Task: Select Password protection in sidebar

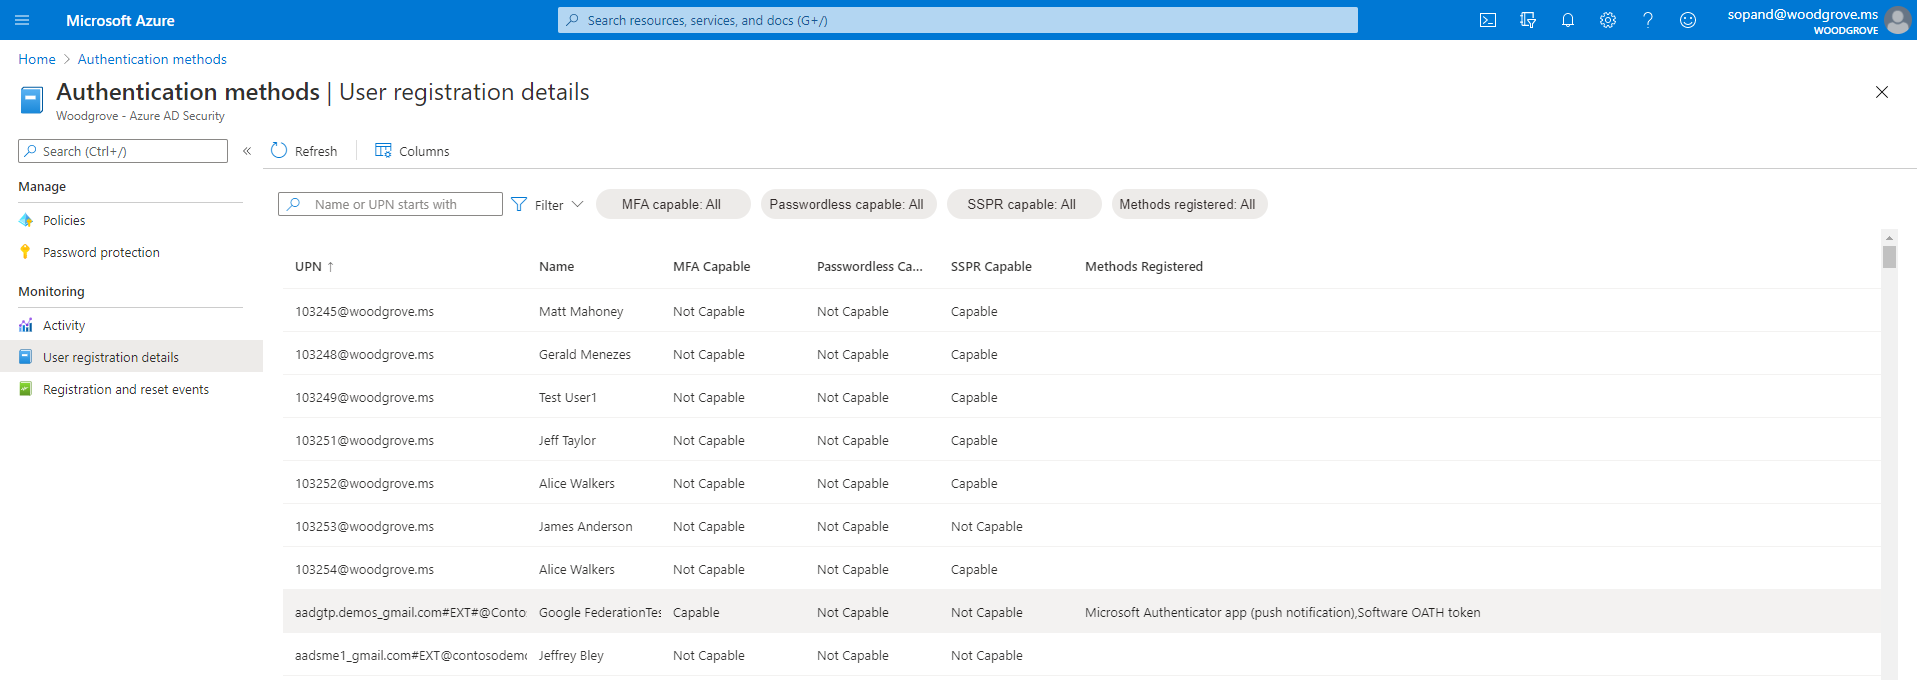Action: click(x=101, y=253)
